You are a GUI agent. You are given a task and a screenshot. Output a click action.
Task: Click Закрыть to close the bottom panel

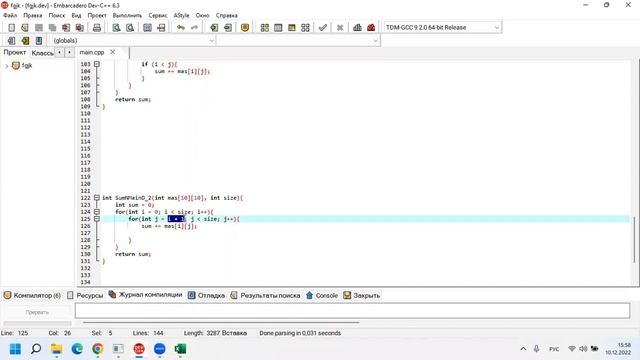(x=362, y=295)
